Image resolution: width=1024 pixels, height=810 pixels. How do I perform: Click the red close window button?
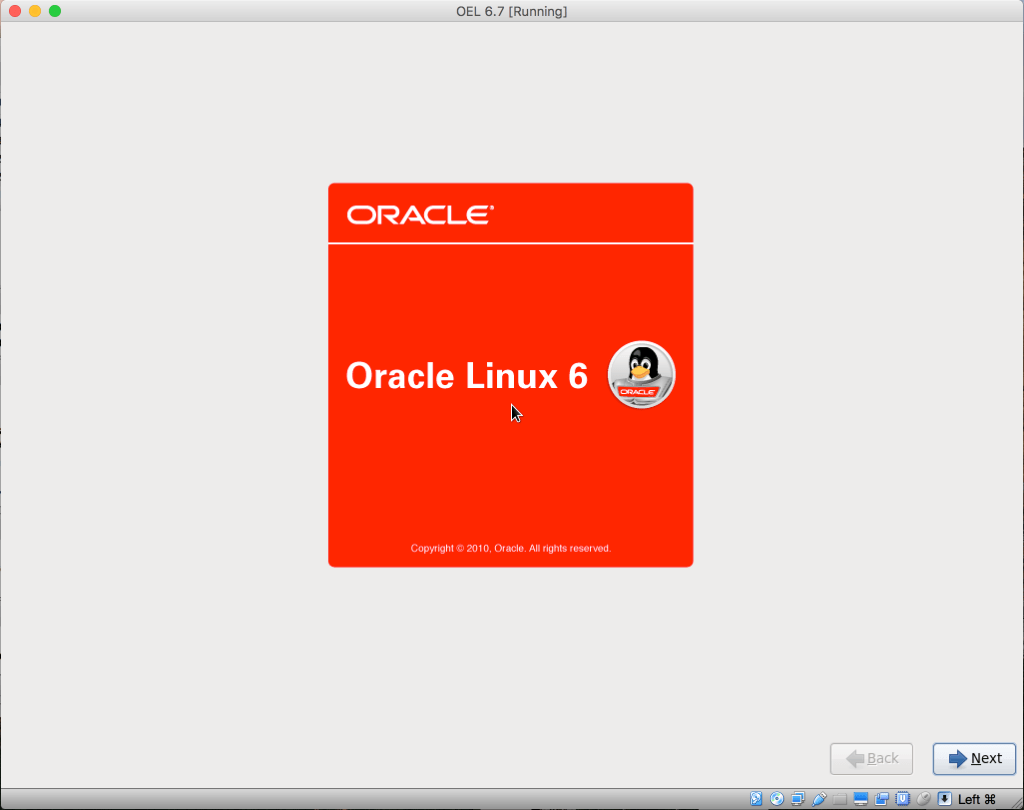tap(15, 11)
